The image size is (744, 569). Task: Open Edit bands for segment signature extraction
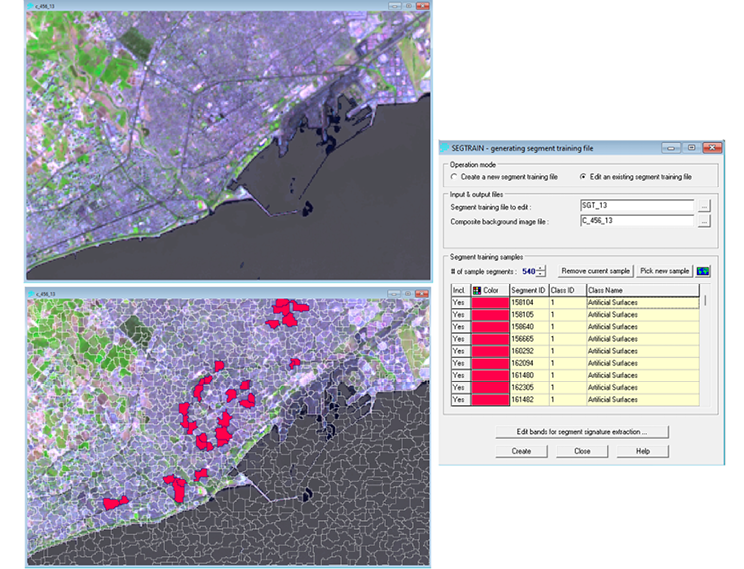pyautogui.click(x=582, y=432)
